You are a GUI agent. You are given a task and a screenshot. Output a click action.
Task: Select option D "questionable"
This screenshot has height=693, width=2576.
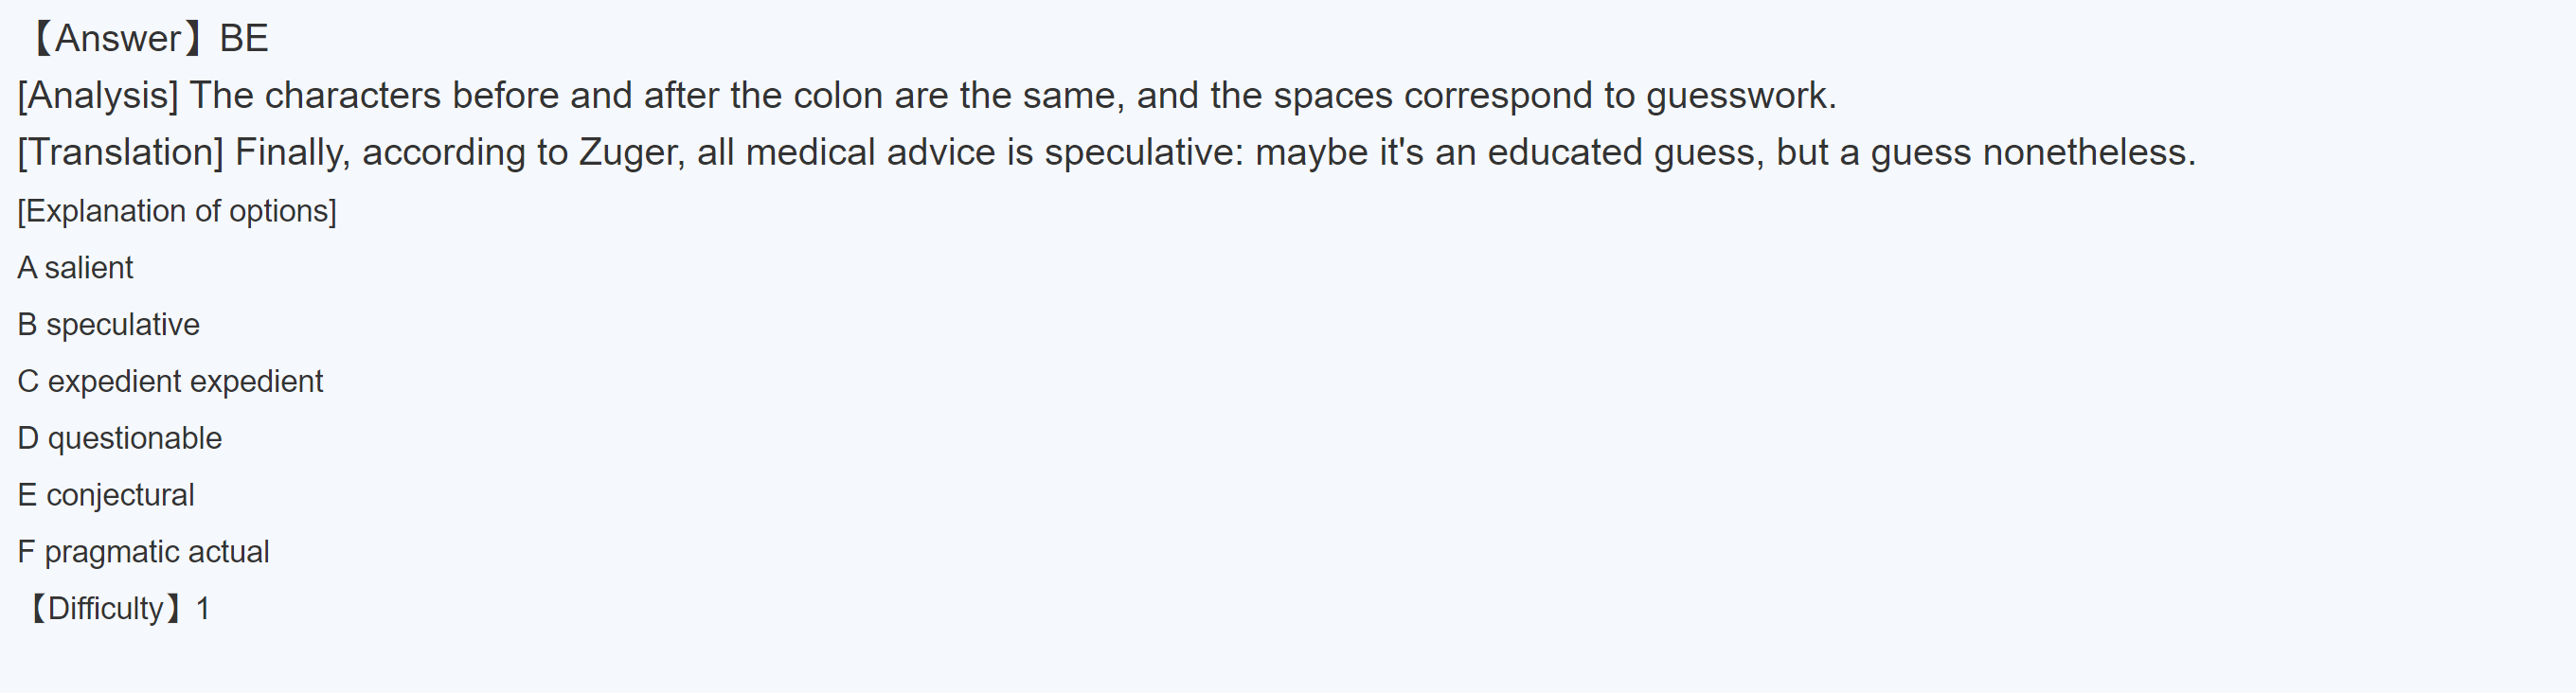(x=120, y=439)
